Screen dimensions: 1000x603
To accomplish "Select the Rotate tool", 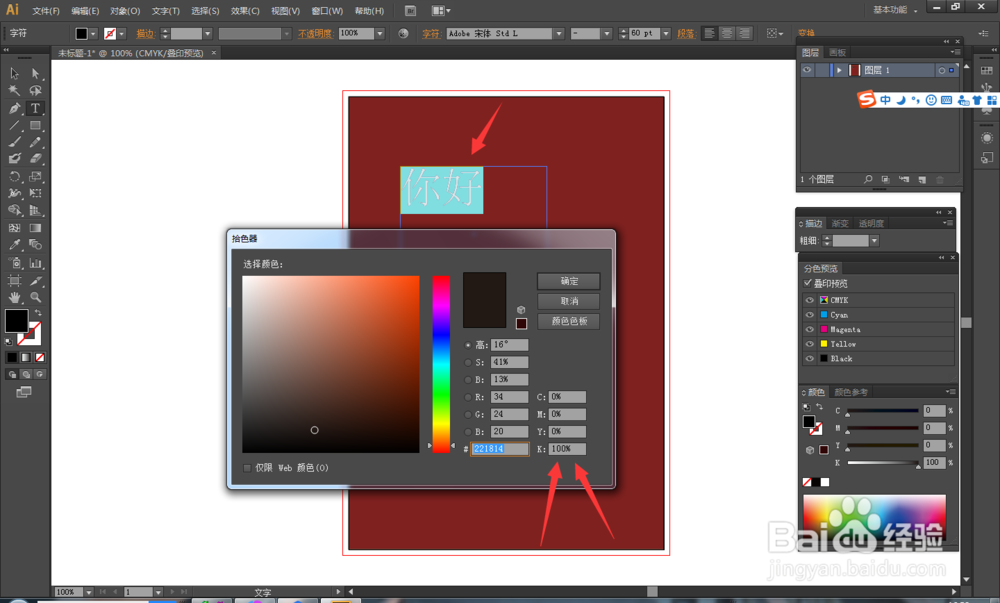I will point(14,176).
